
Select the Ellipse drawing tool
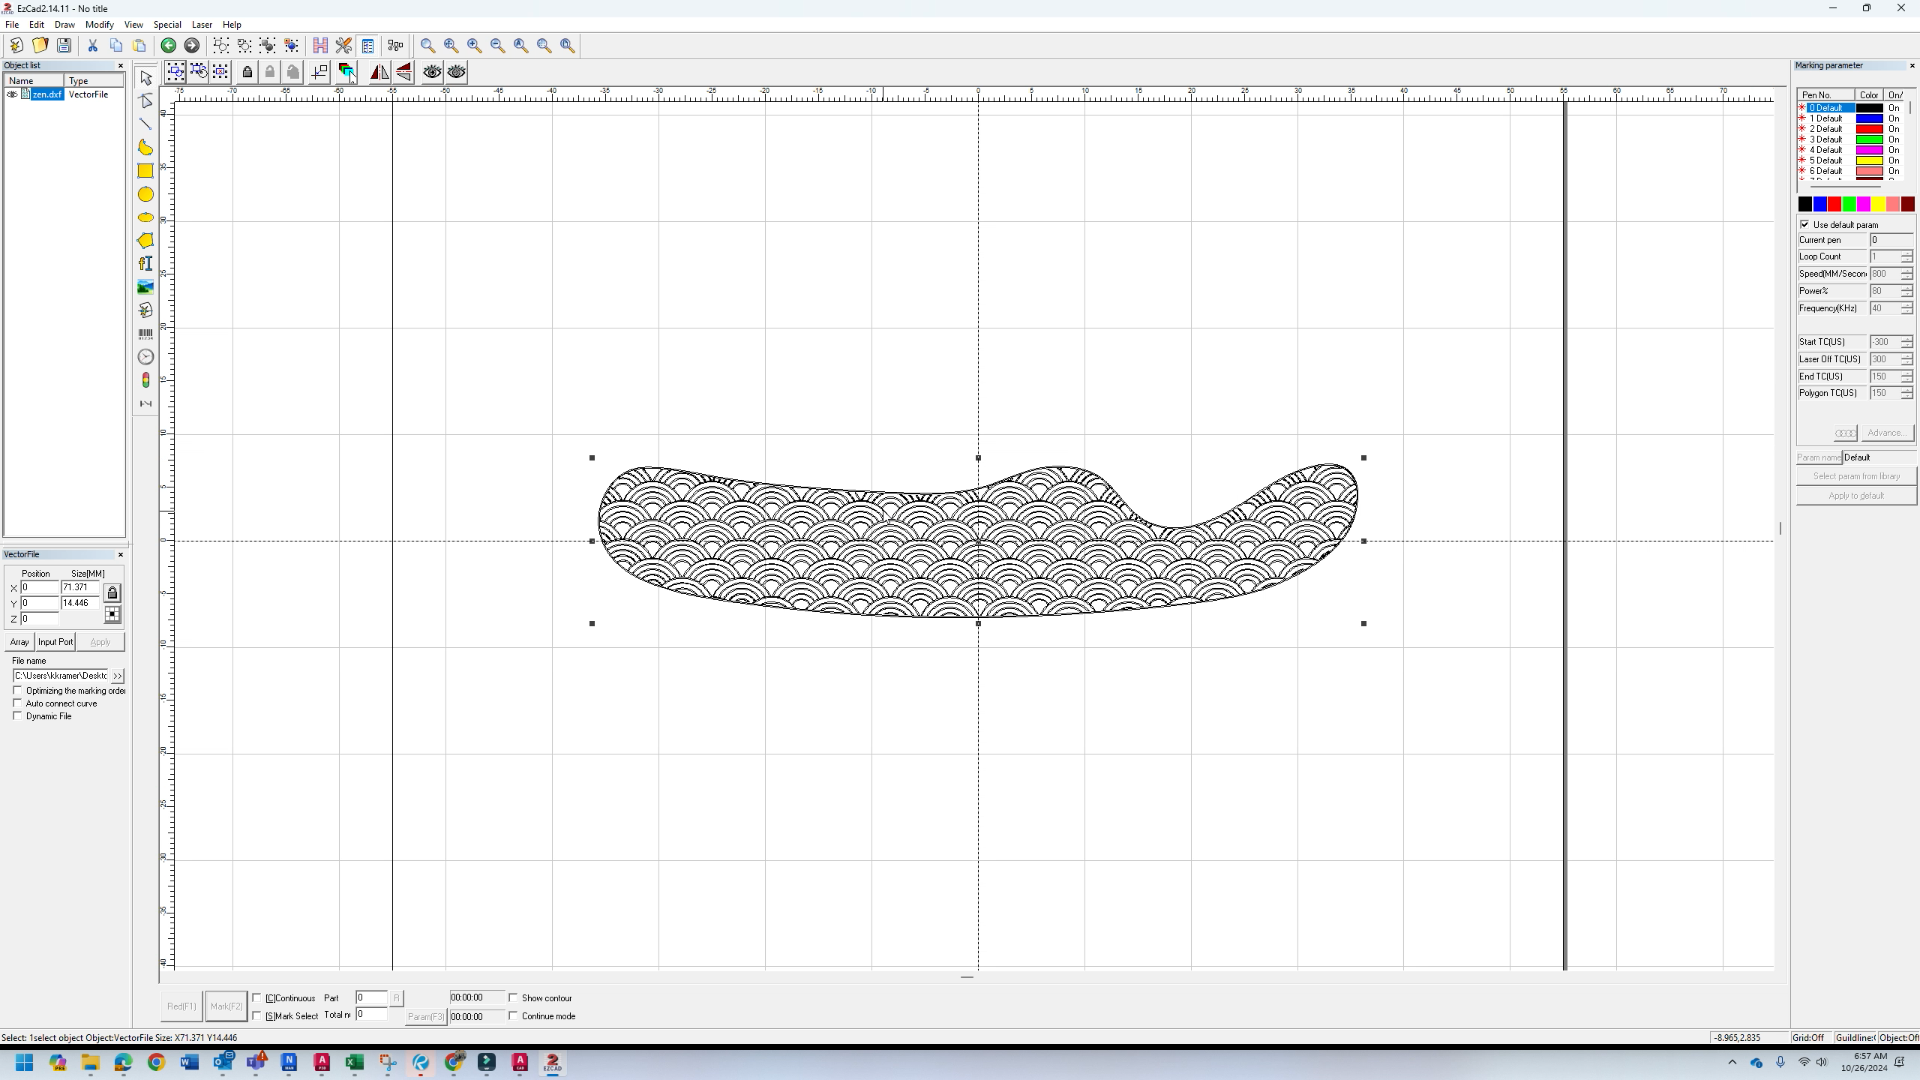click(x=146, y=217)
